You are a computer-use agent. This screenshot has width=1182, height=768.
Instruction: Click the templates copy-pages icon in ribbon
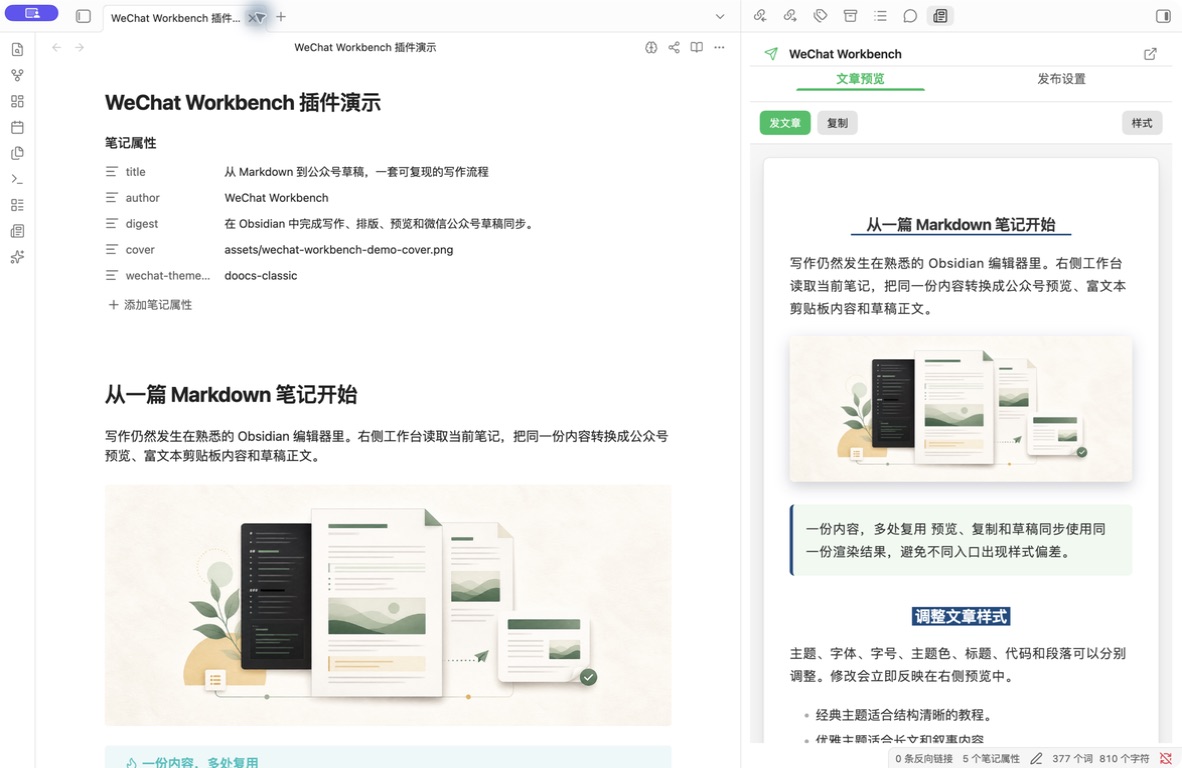point(17,153)
